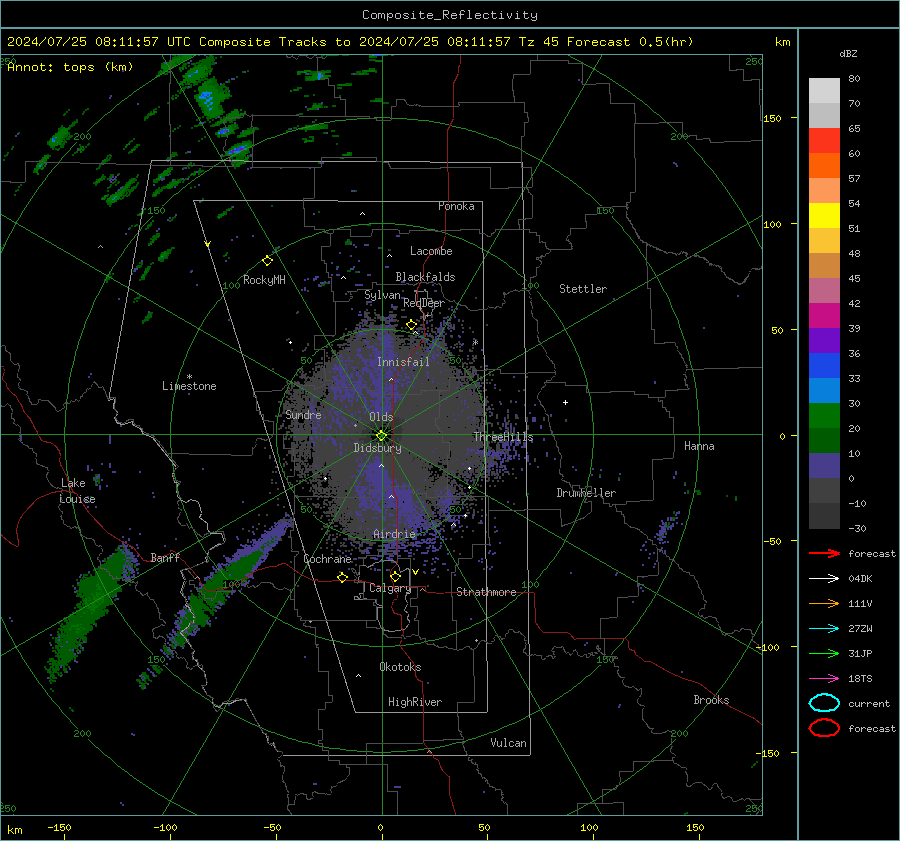Click the Ponoka city label

point(456,206)
